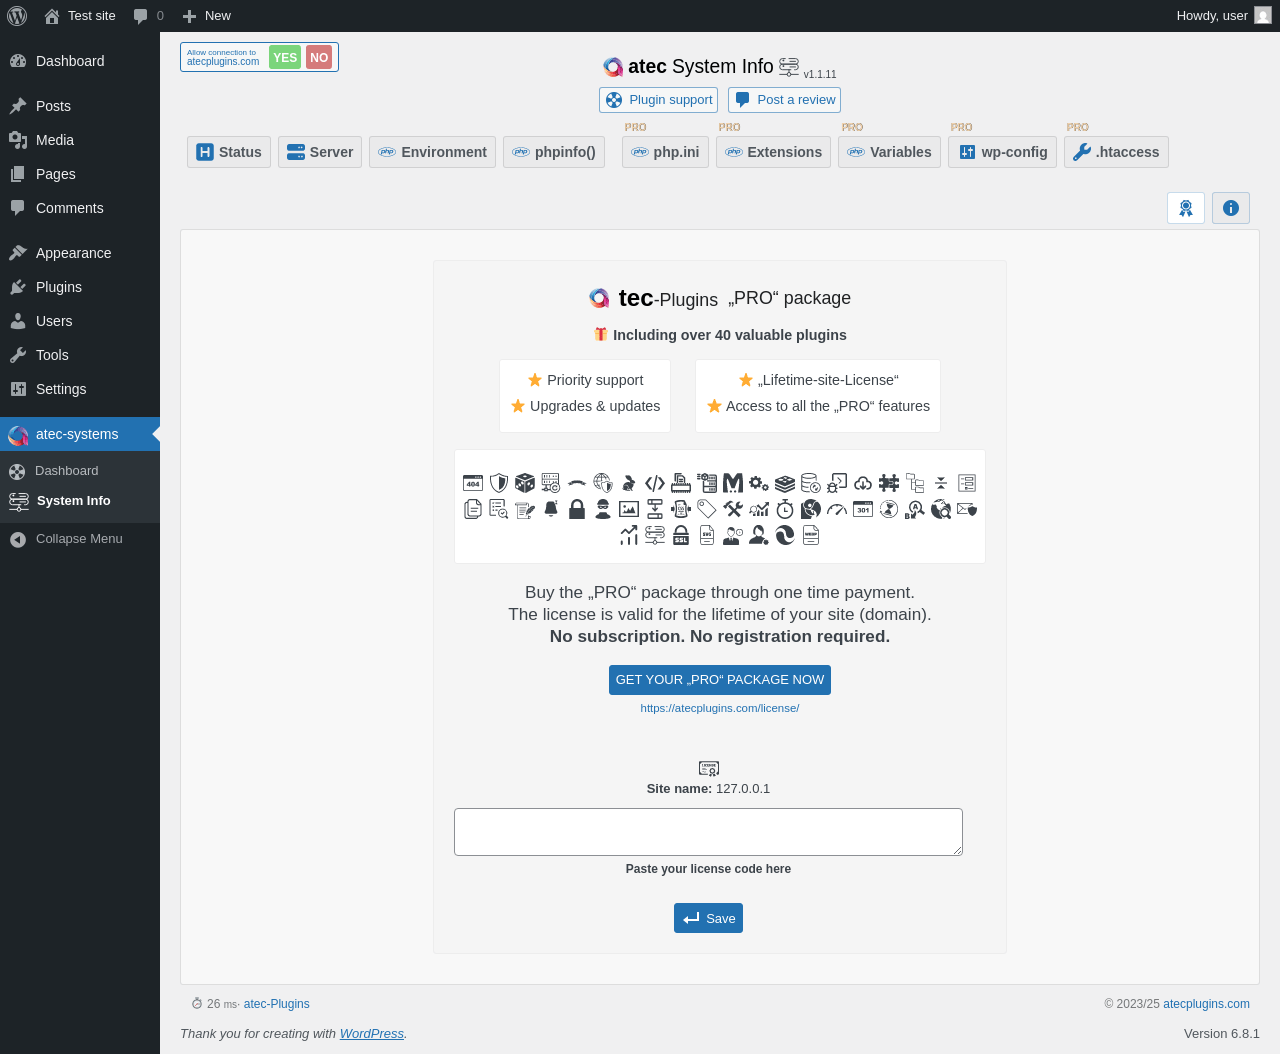Click the cloud download plugin icon
This screenshot has width=1280, height=1054.
(863, 483)
